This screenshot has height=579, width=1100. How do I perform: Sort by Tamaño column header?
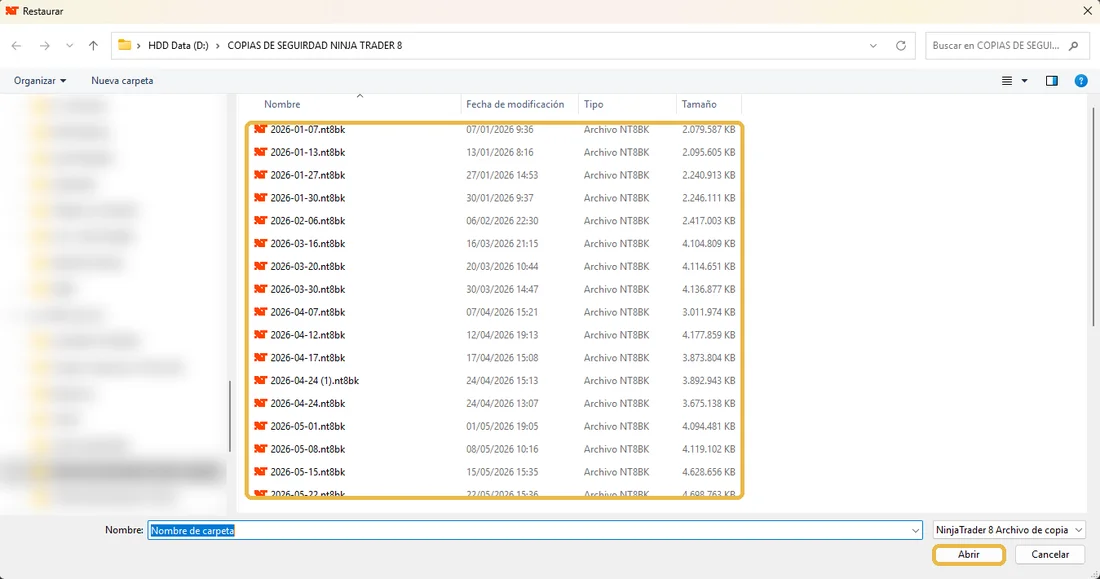699,104
